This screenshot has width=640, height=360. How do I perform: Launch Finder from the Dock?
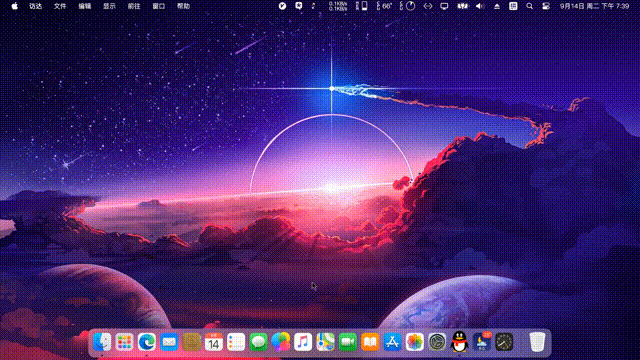click(102, 342)
